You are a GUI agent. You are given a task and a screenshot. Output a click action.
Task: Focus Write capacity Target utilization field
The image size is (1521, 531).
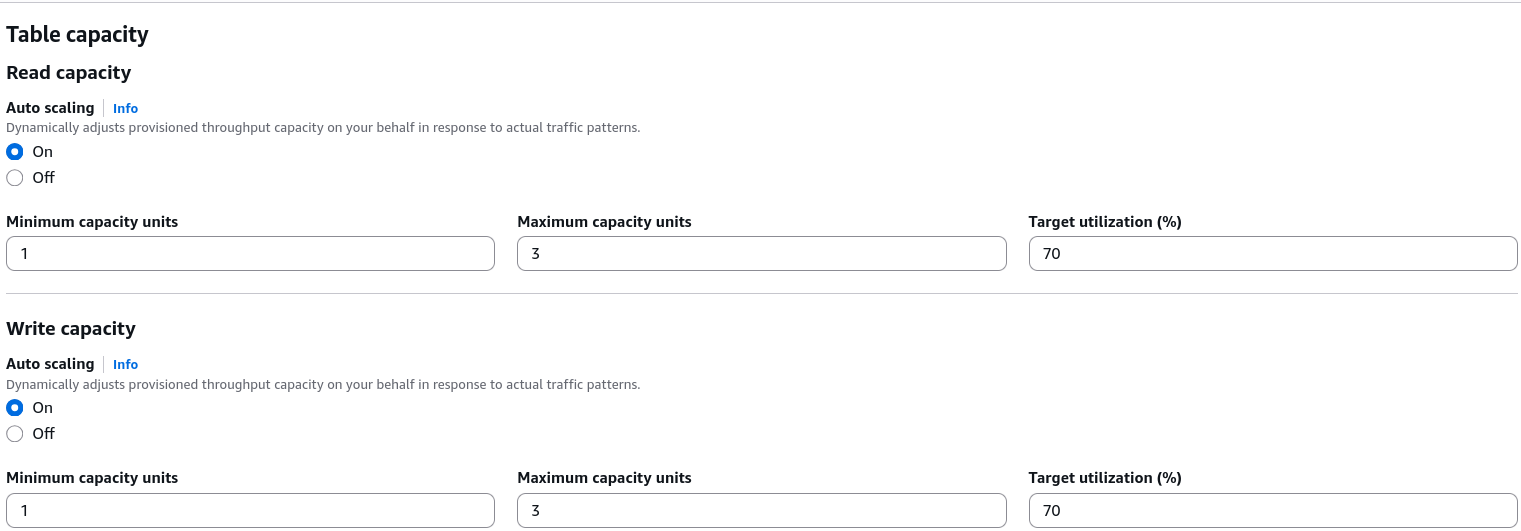1273,510
